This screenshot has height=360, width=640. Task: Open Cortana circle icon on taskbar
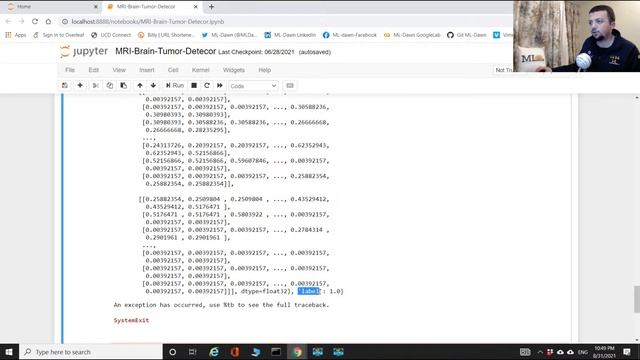[173, 352]
